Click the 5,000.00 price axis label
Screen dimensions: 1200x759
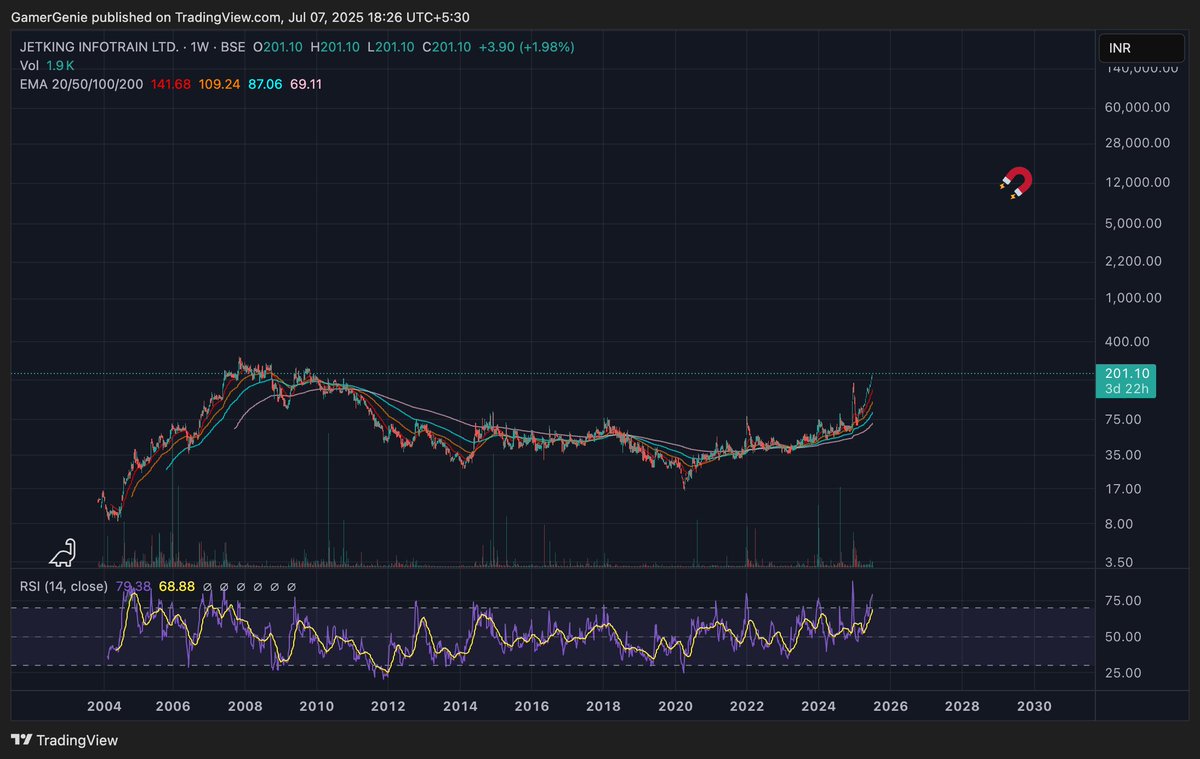pyautogui.click(x=1131, y=223)
